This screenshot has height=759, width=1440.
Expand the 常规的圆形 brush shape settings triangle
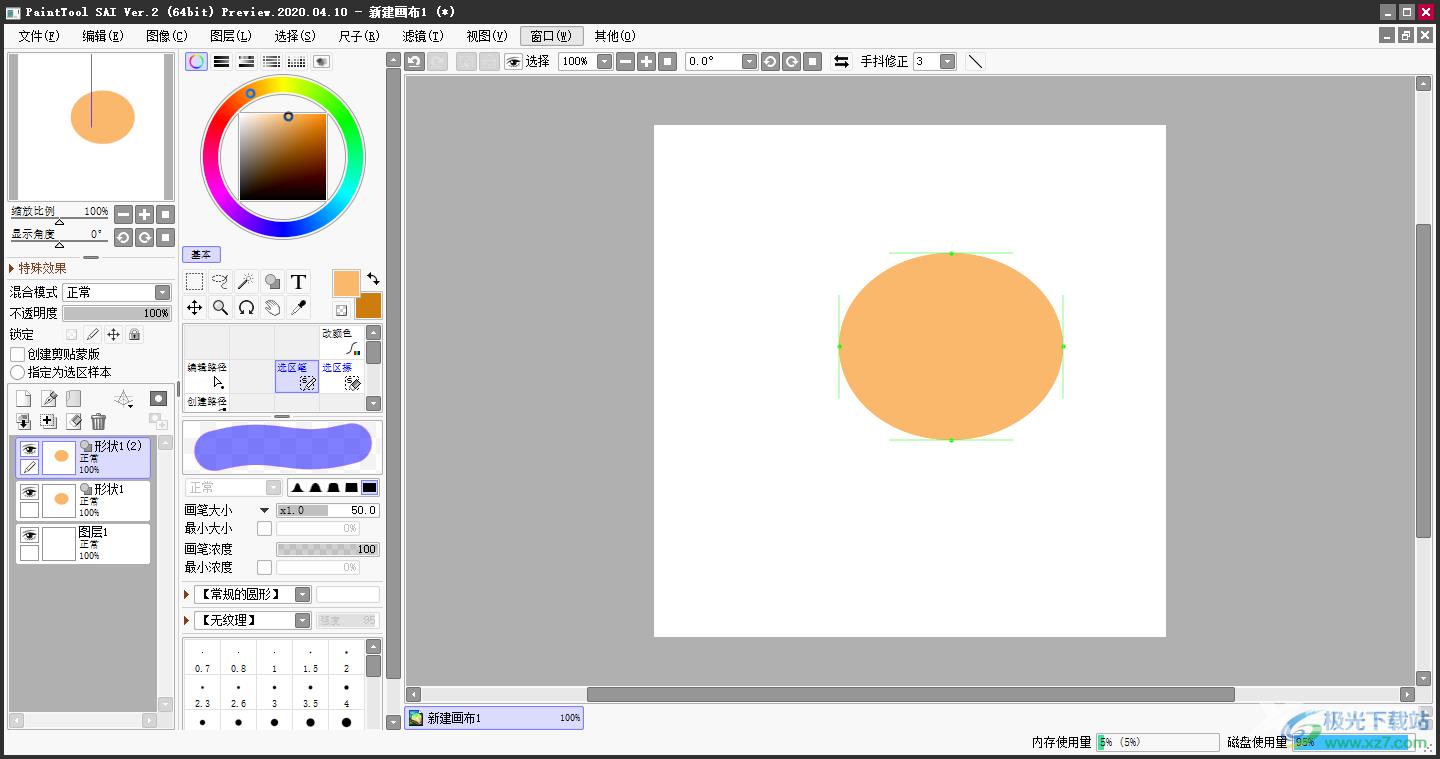click(187, 594)
